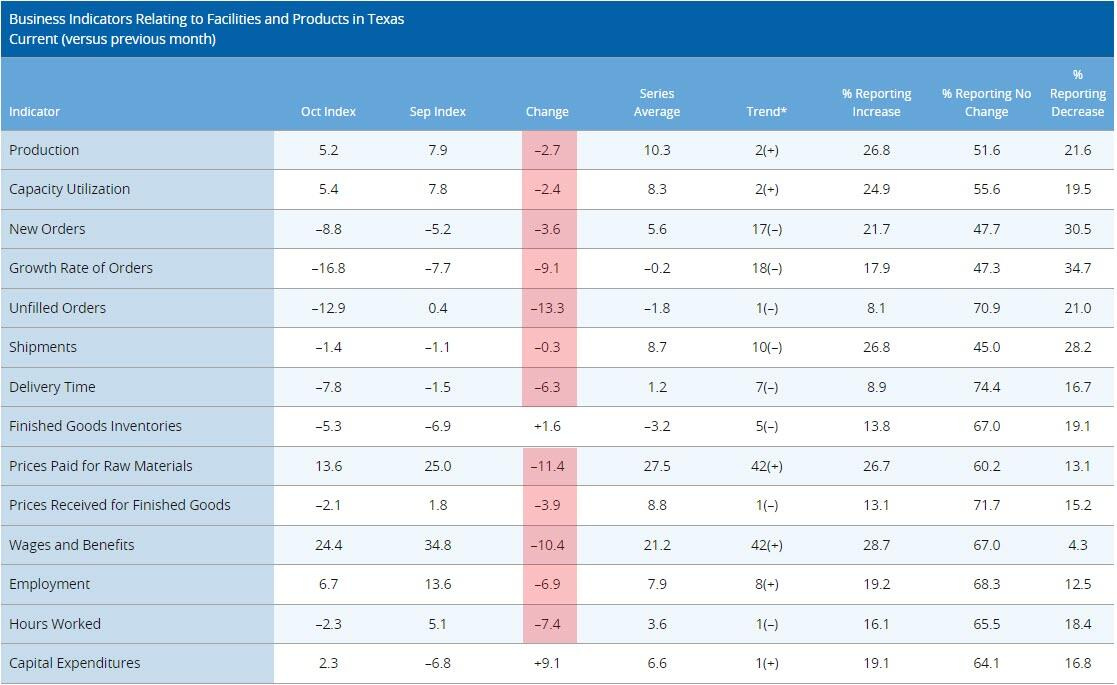This screenshot has height=685, width=1117.
Task: Click the Series Average column header
Action: (x=657, y=103)
